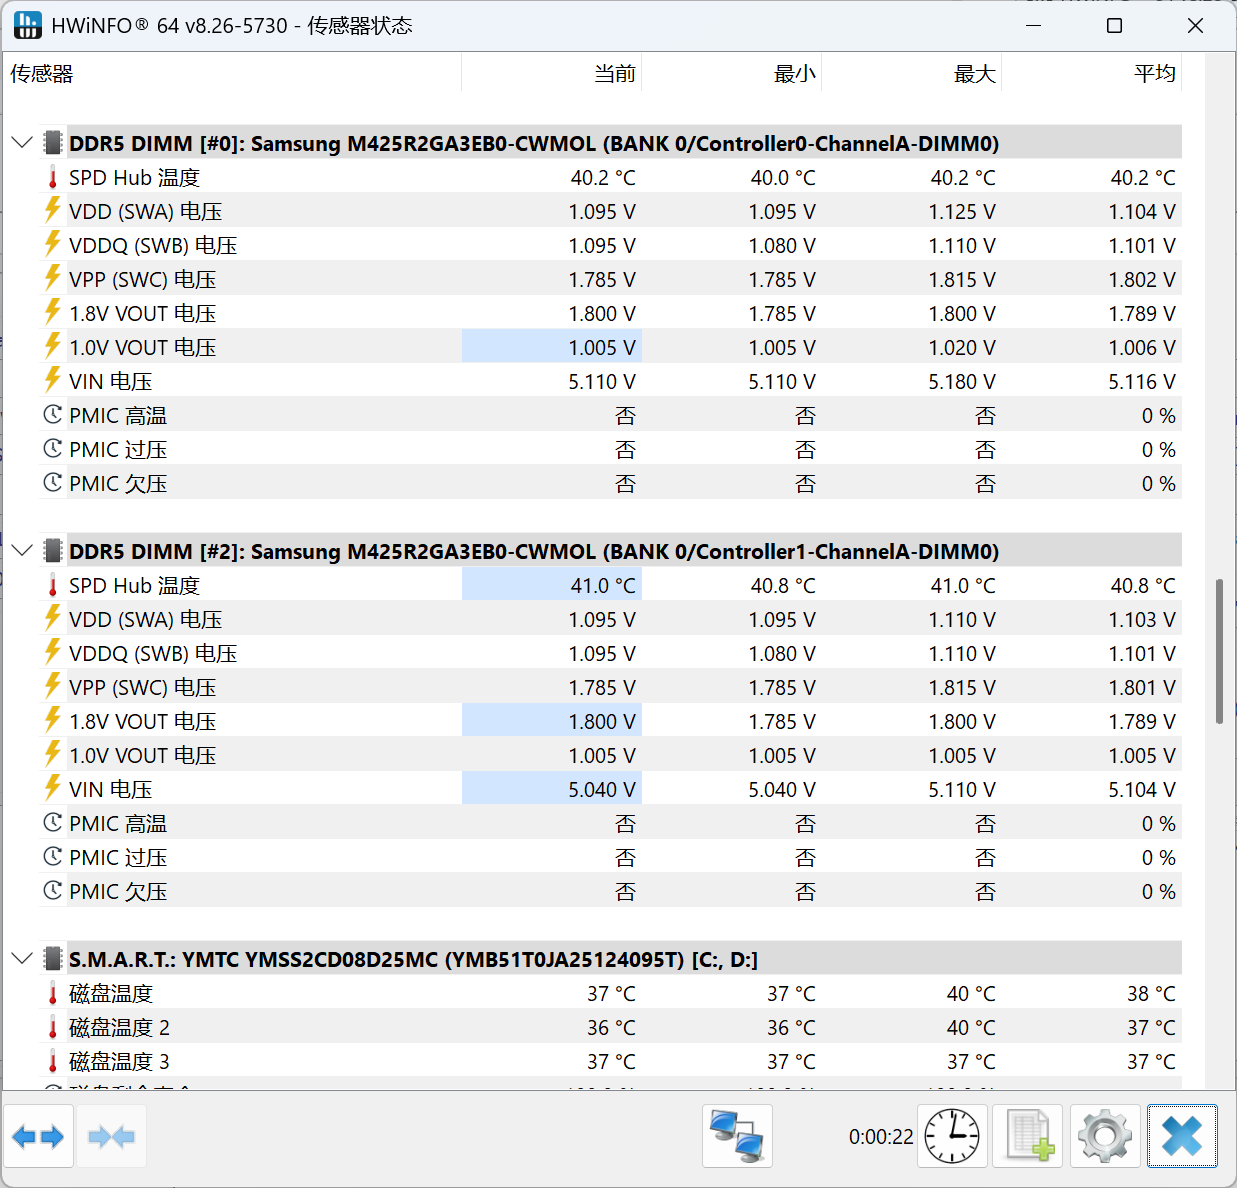Select DIMM #2 PMIC 高温 row label
This screenshot has width=1237, height=1188.
pos(118,823)
